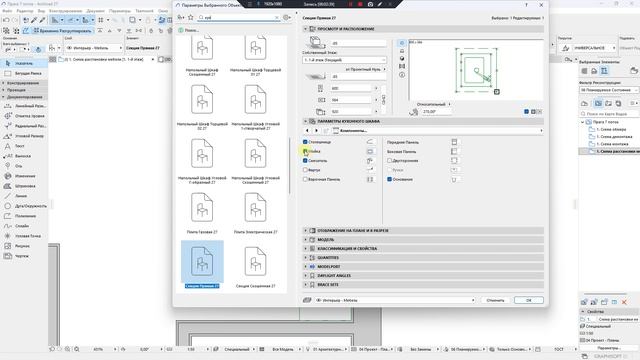Screen dimensions: 640x360
Task: Click the OK button
Action: 529,300
